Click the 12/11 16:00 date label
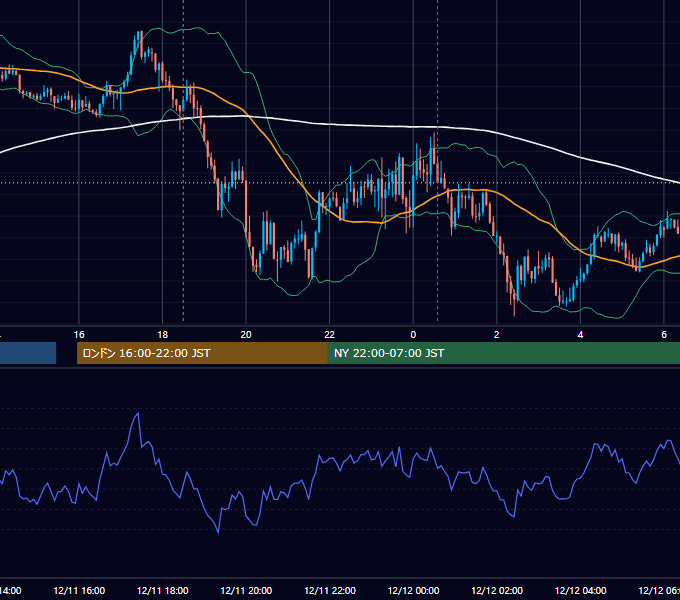This screenshot has height=600, width=680. point(79,590)
